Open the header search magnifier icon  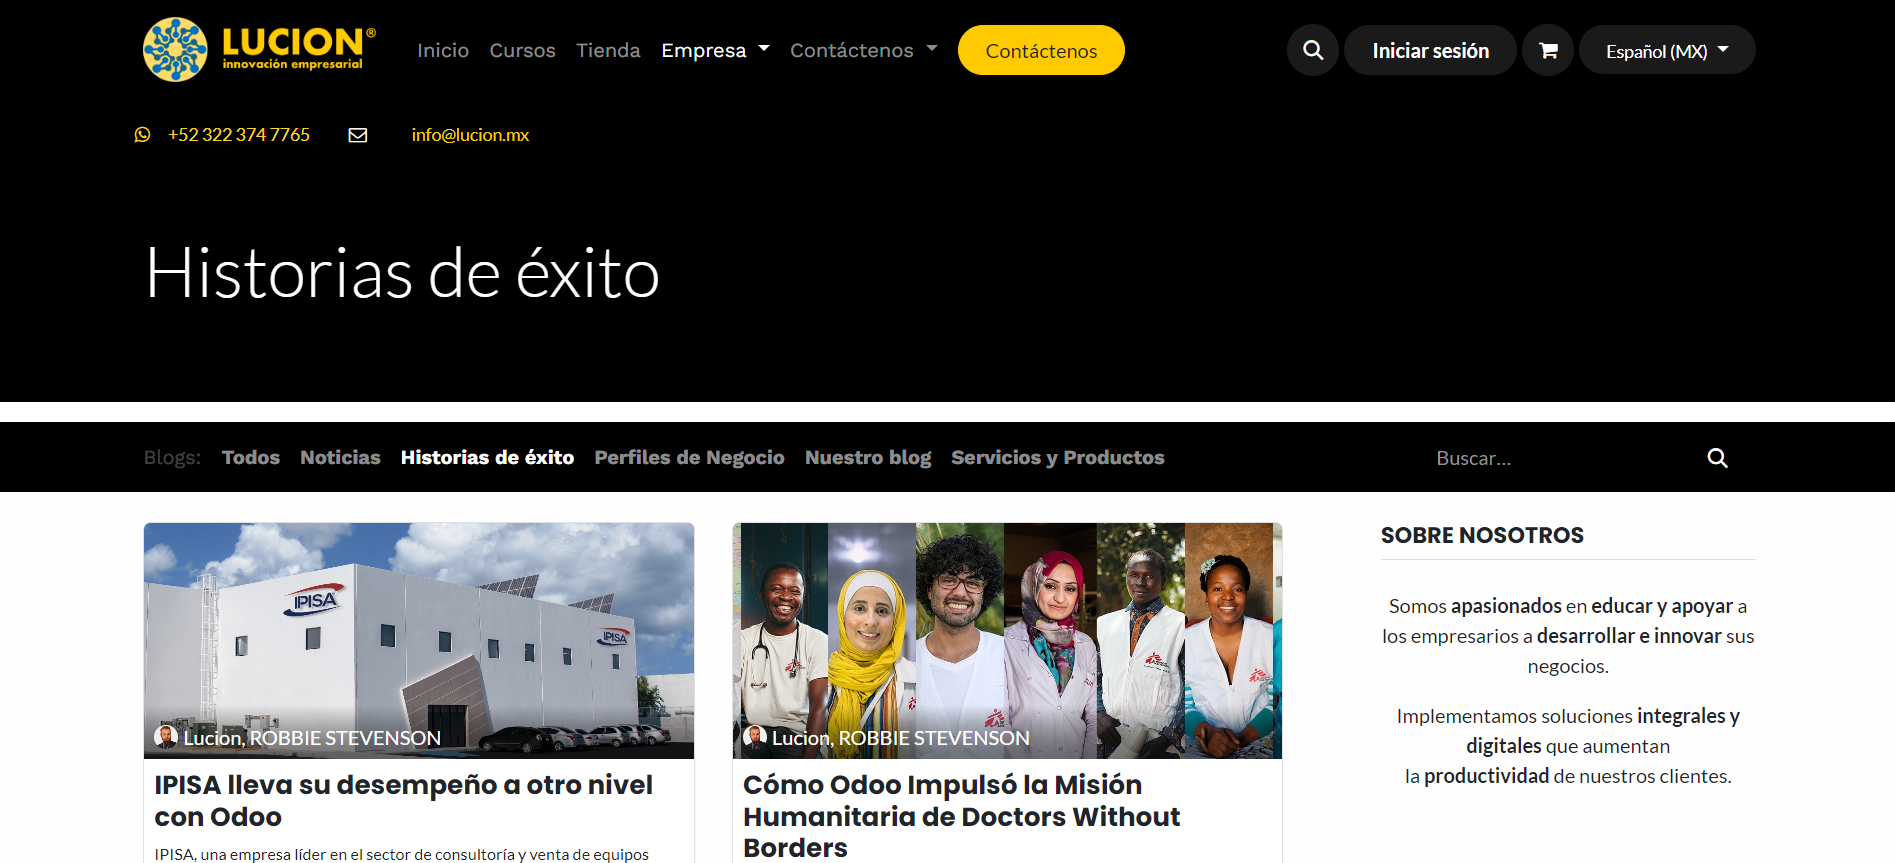tap(1313, 50)
